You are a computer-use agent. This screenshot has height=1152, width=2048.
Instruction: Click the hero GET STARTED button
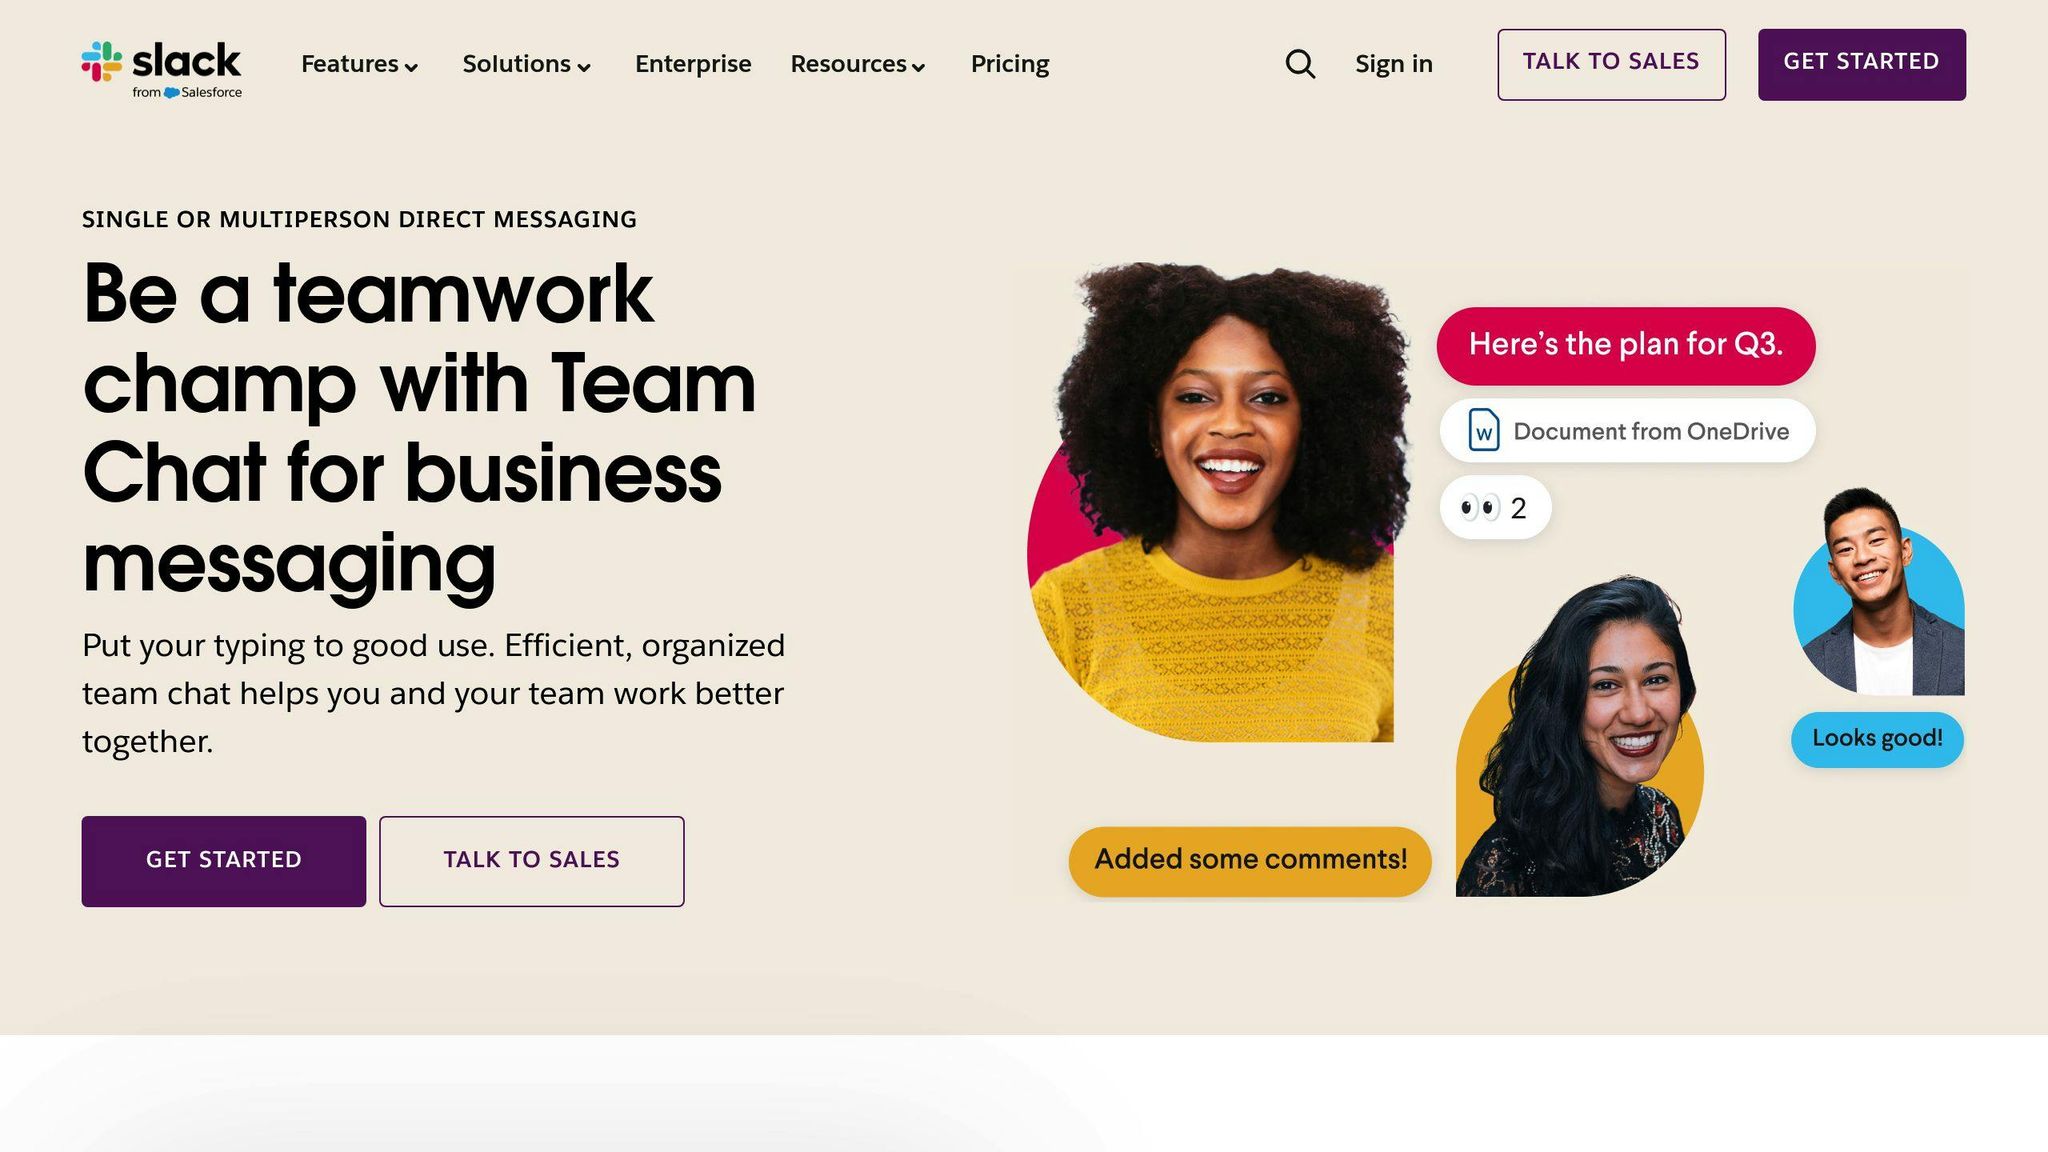pyautogui.click(x=224, y=861)
